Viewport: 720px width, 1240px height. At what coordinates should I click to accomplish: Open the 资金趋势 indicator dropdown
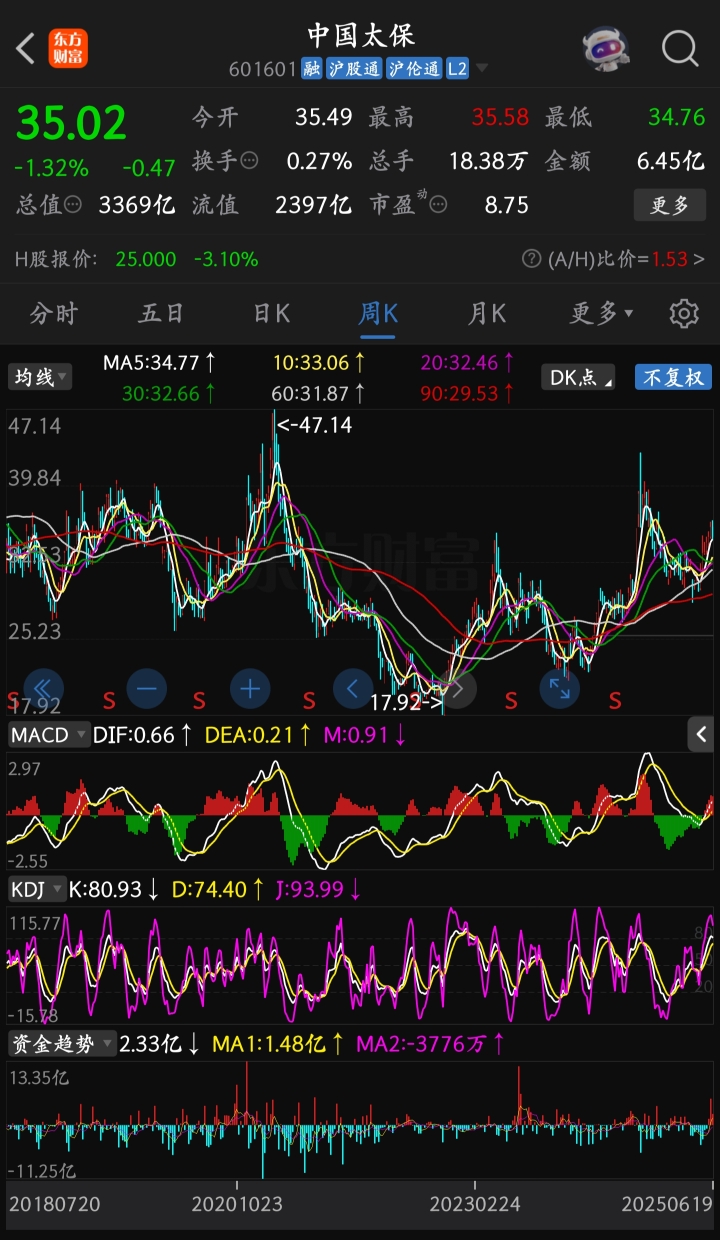(62, 1044)
